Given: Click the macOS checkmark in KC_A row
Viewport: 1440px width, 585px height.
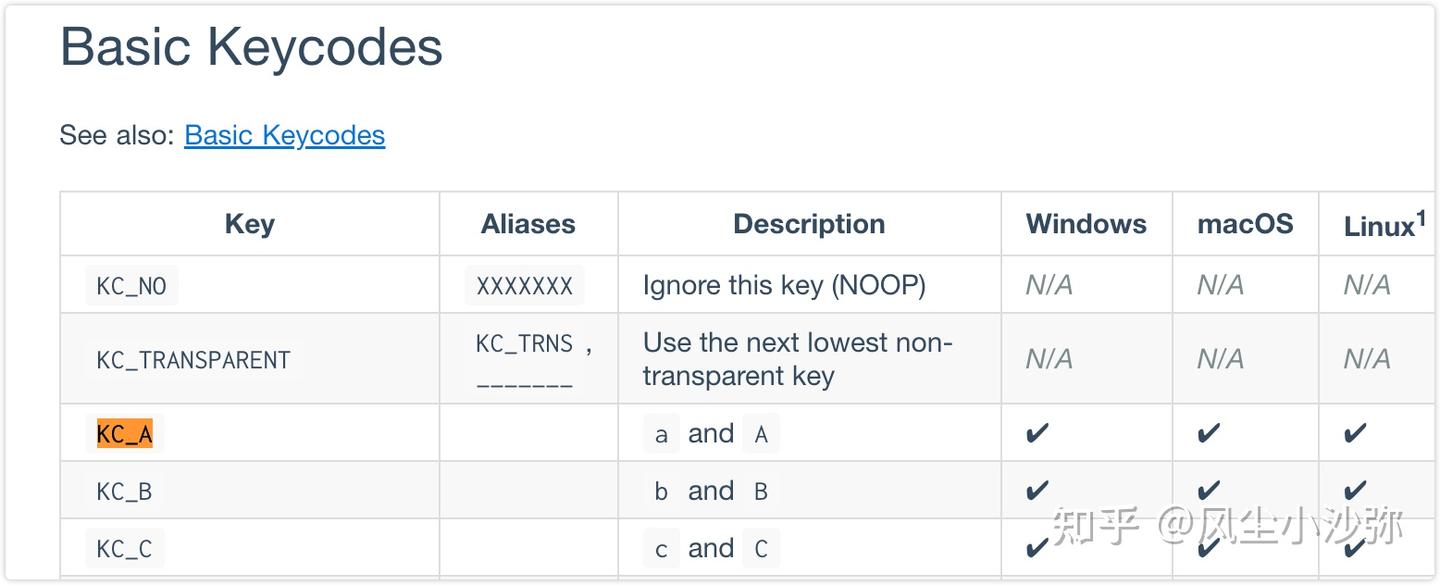Looking at the screenshot, I should (x=1209, y=434).
